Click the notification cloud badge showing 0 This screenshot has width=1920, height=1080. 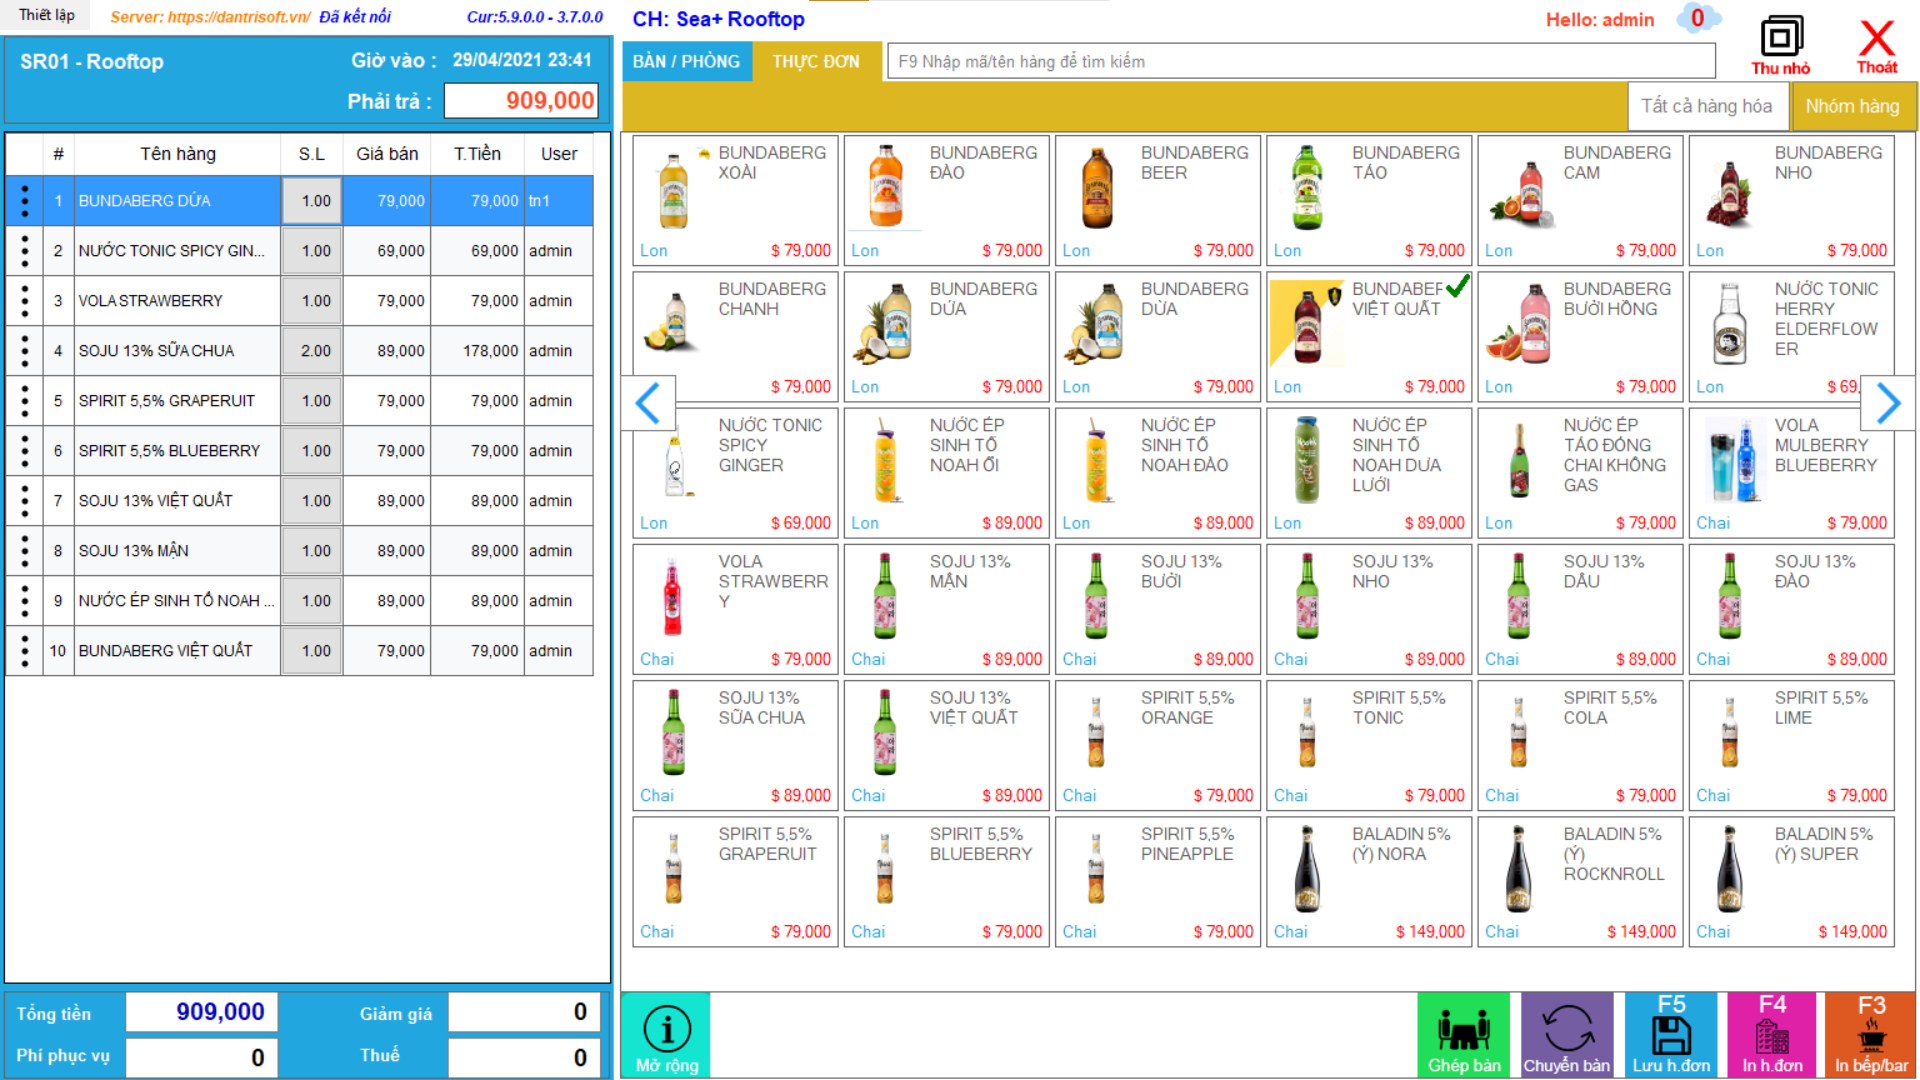[1698, 18]
